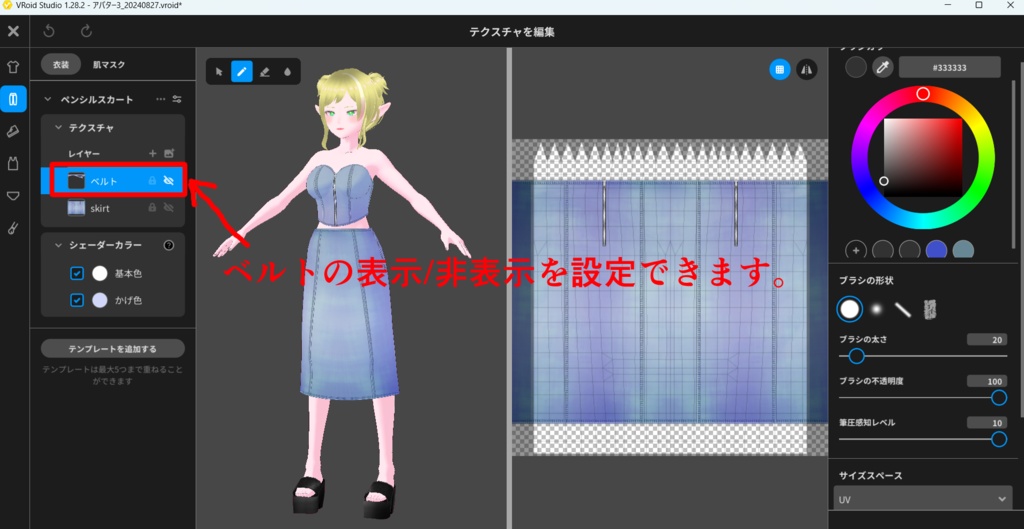This screenshot has width=1024, height=529.
Task: Open the brush accessory category icon in sidebar
Action: click(13, 229)
